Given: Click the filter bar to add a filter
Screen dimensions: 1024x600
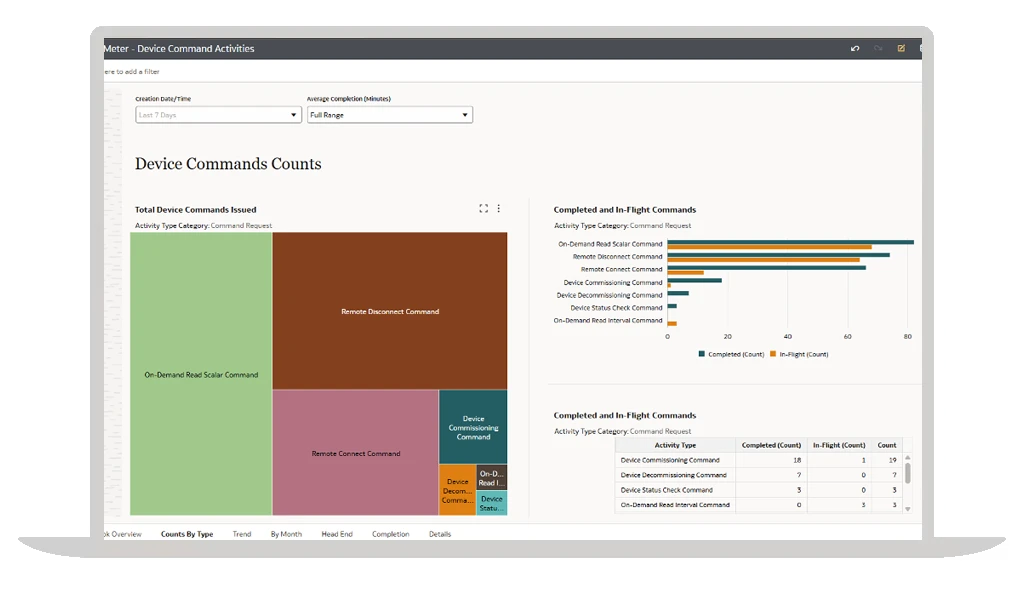Looking at the screenshot, I should [x=200, y=71].
